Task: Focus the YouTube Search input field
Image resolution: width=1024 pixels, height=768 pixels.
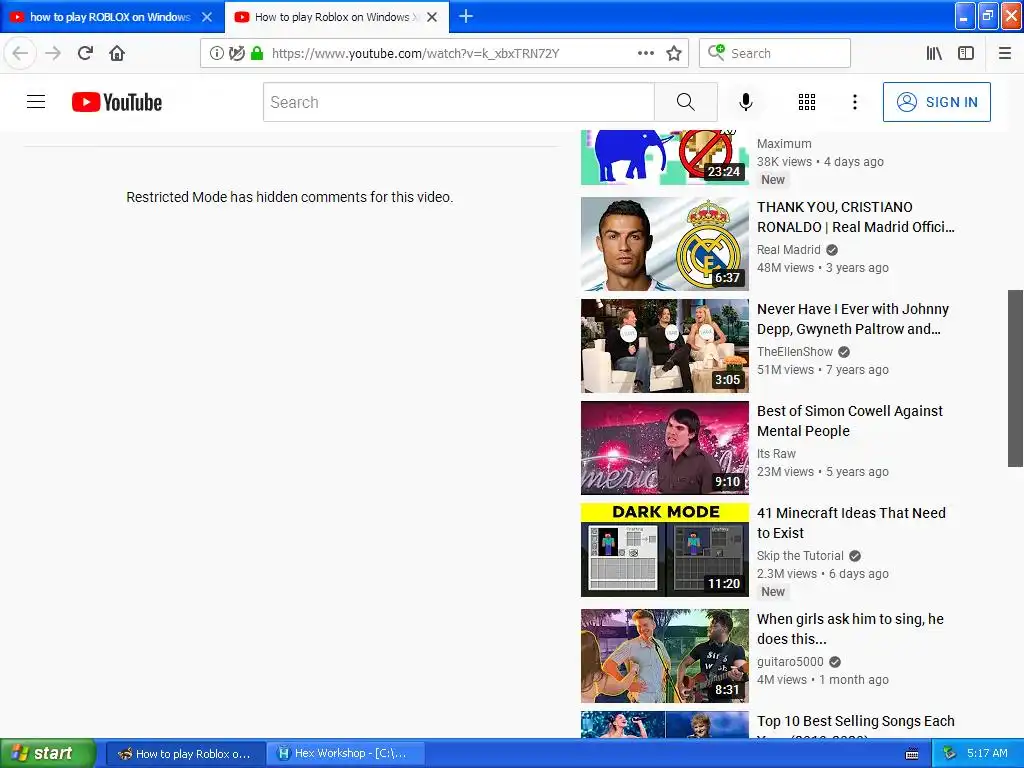Action: click(x=458, y=102)
